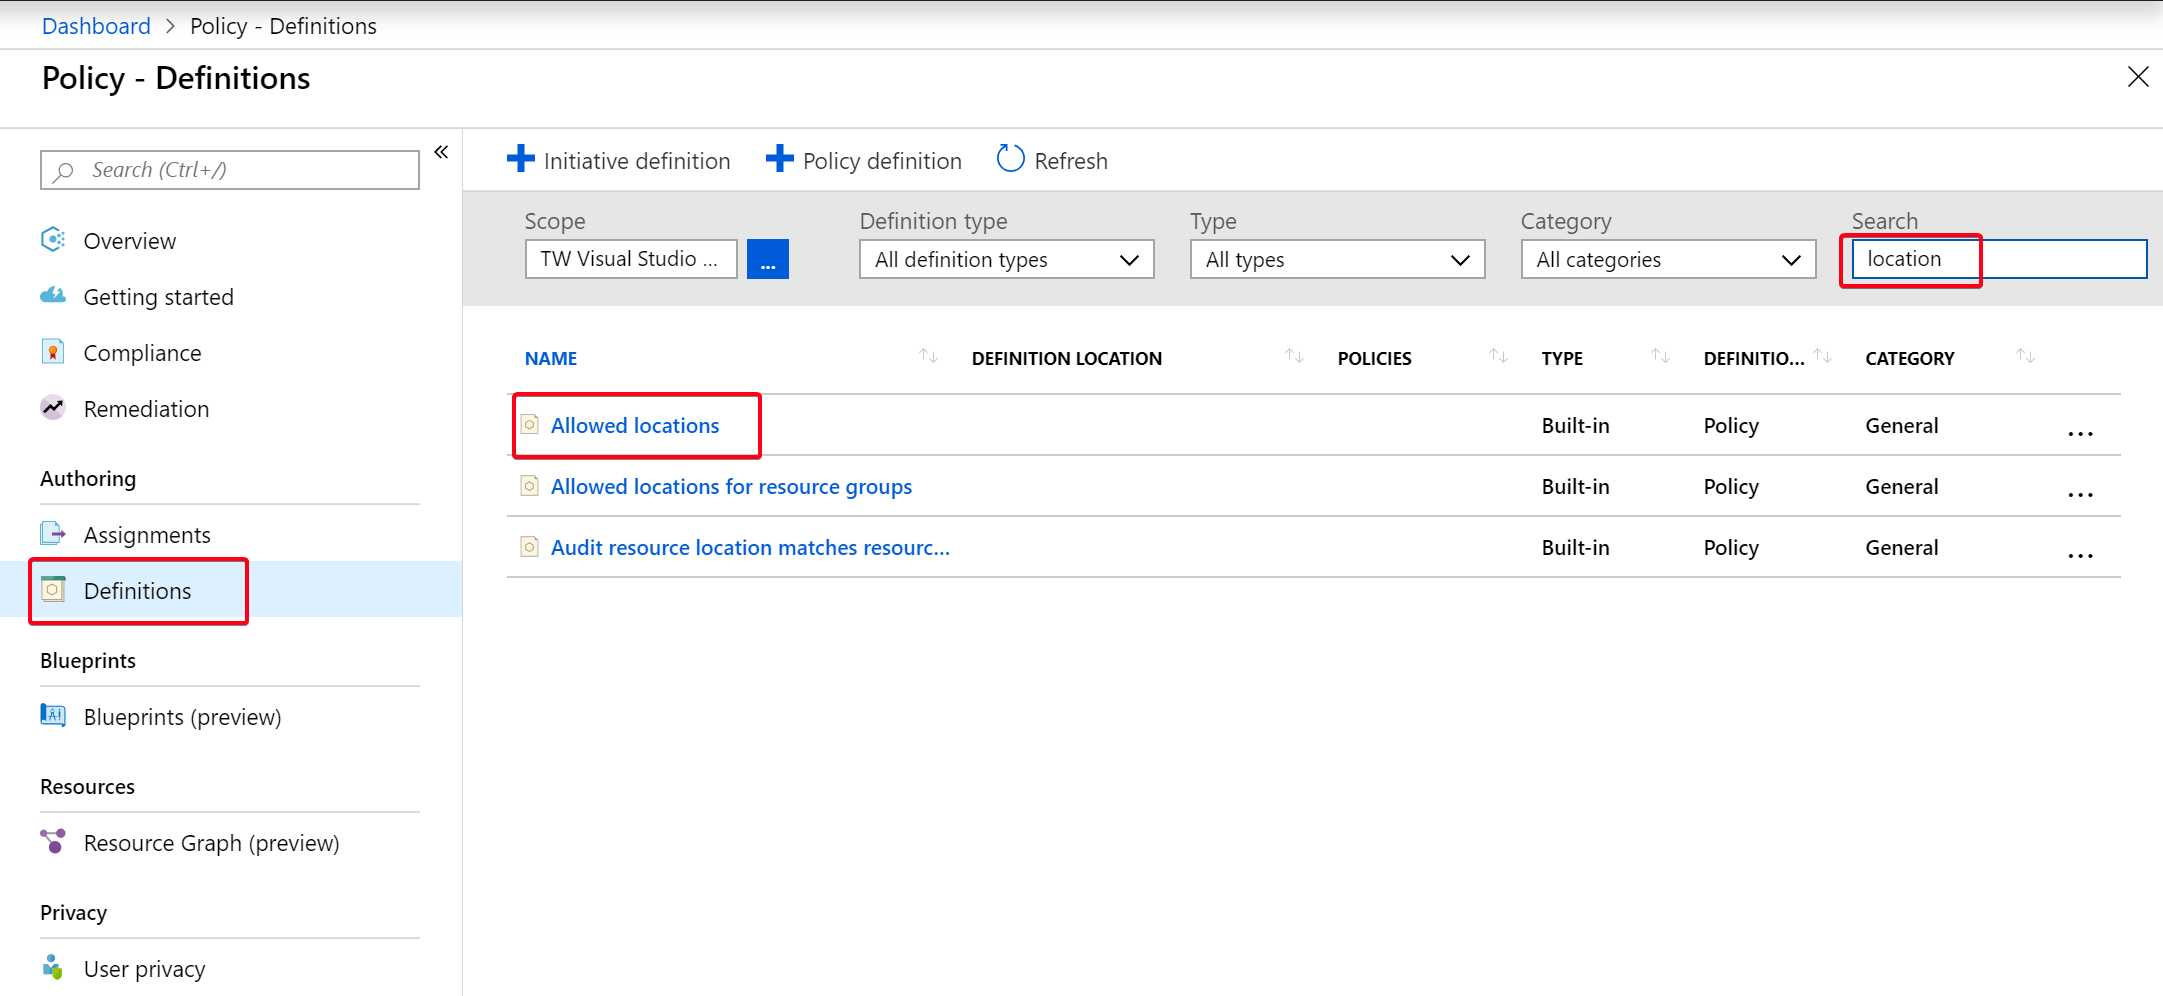Click the Assignments icon under Authoring

(53, 534)
